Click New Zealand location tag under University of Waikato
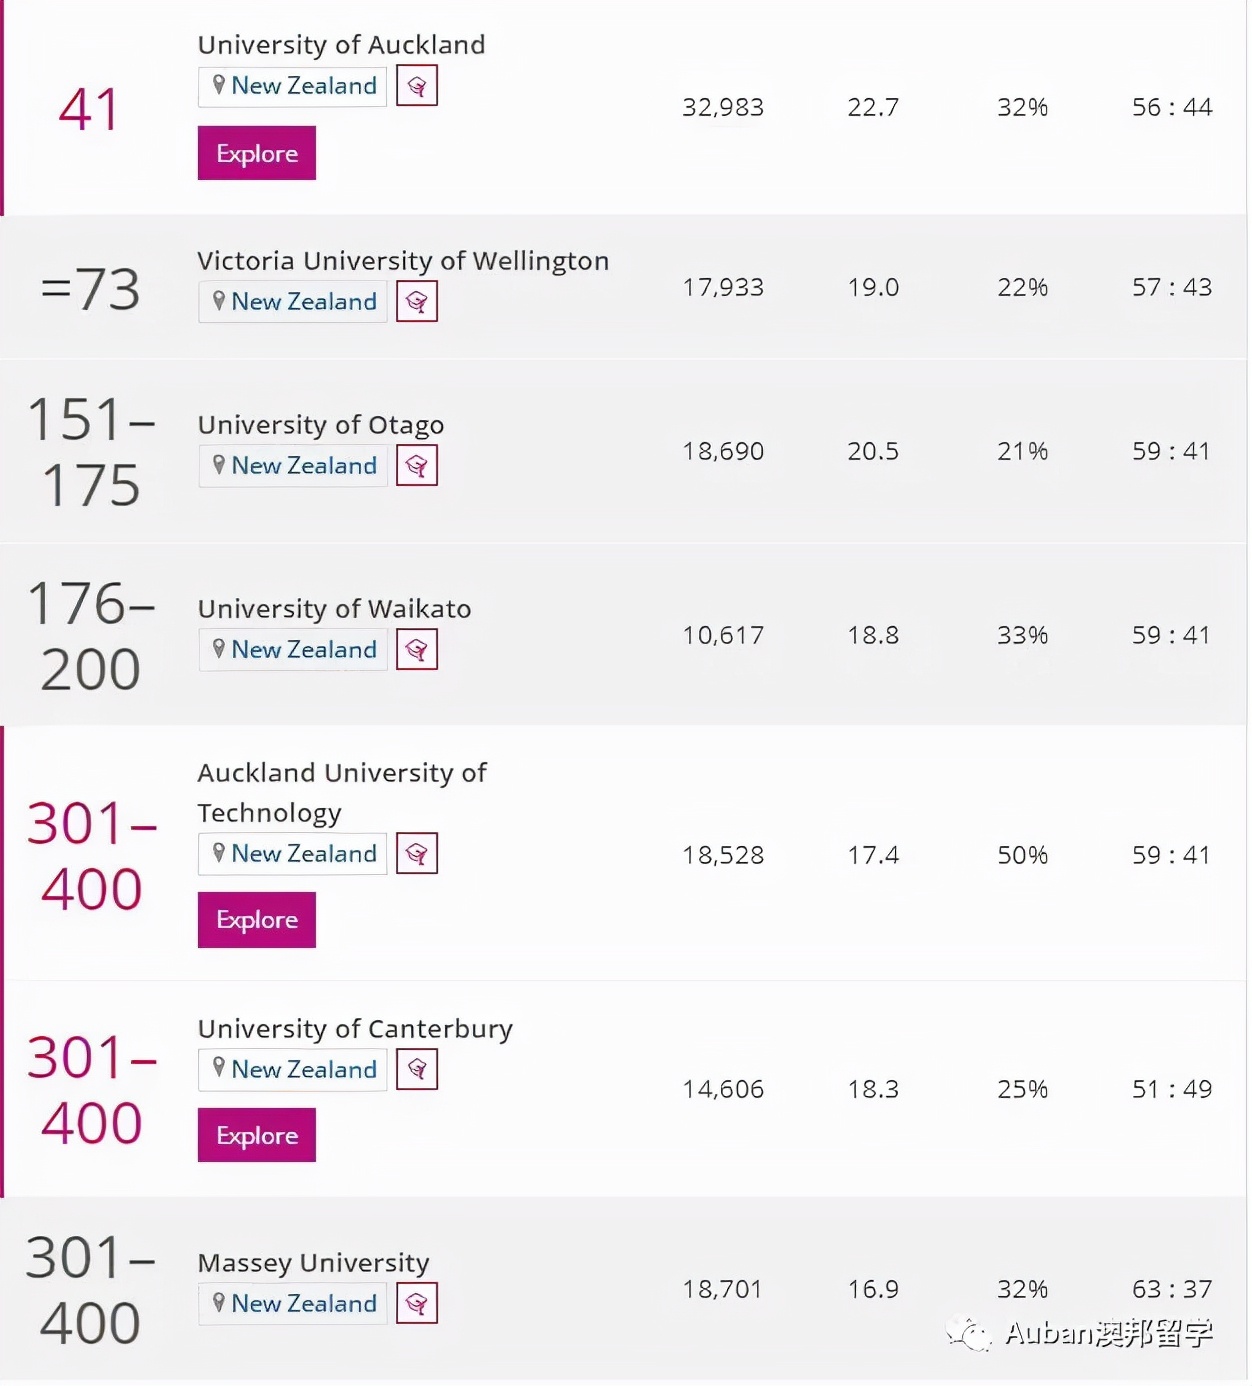 294,650
